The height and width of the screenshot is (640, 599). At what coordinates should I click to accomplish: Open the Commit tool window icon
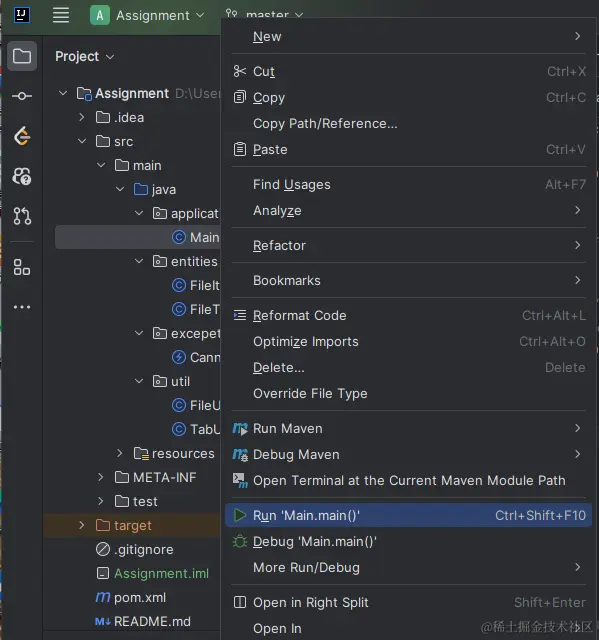(x=22, y=96)
